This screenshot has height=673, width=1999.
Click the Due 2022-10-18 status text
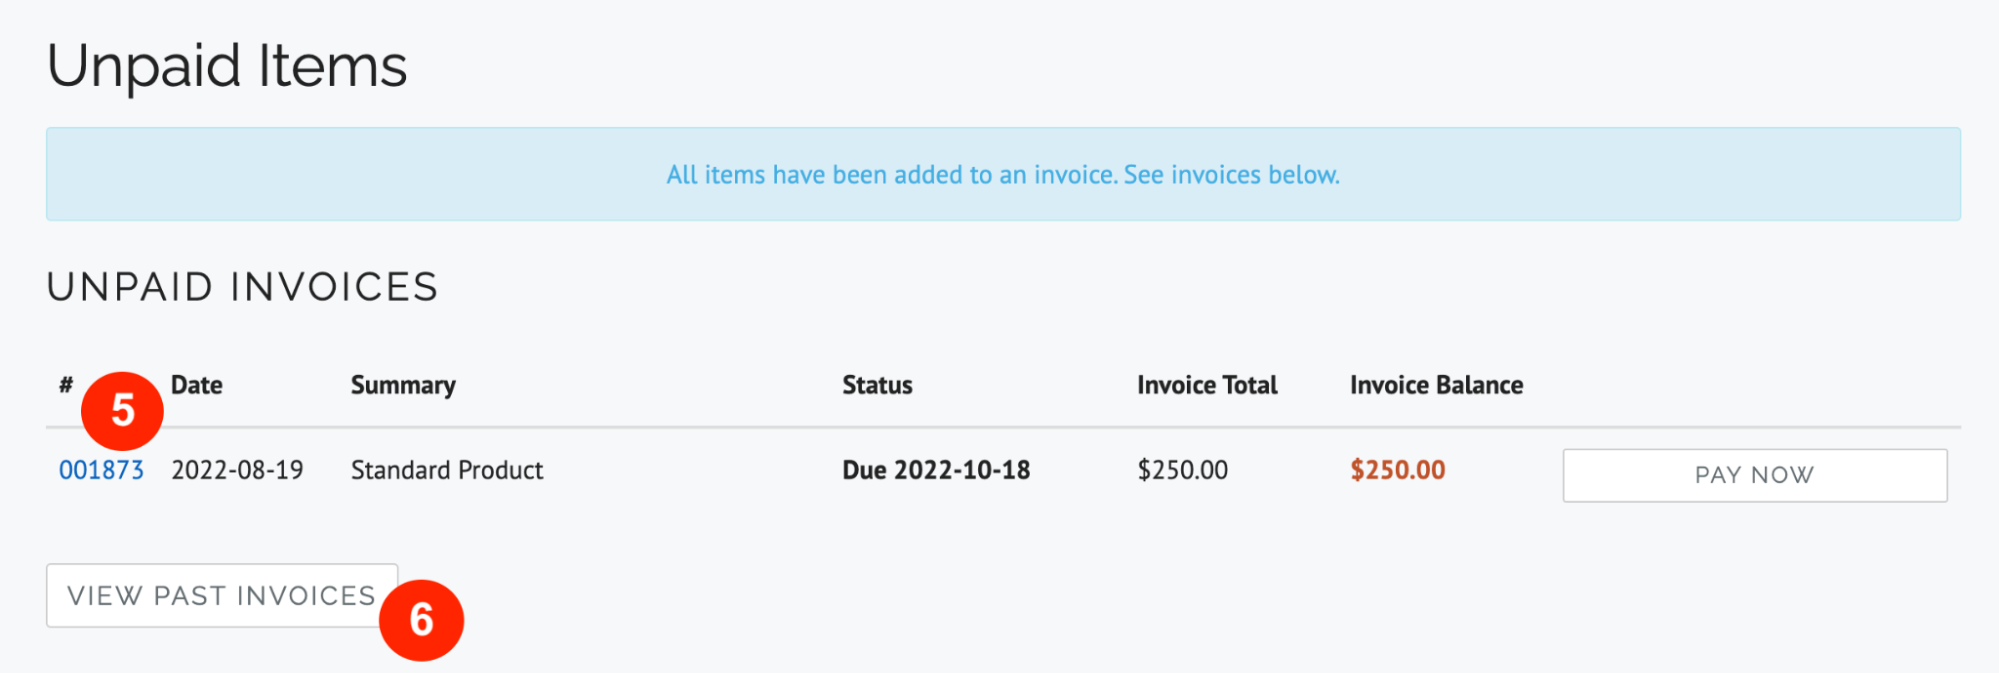[936, 469]
